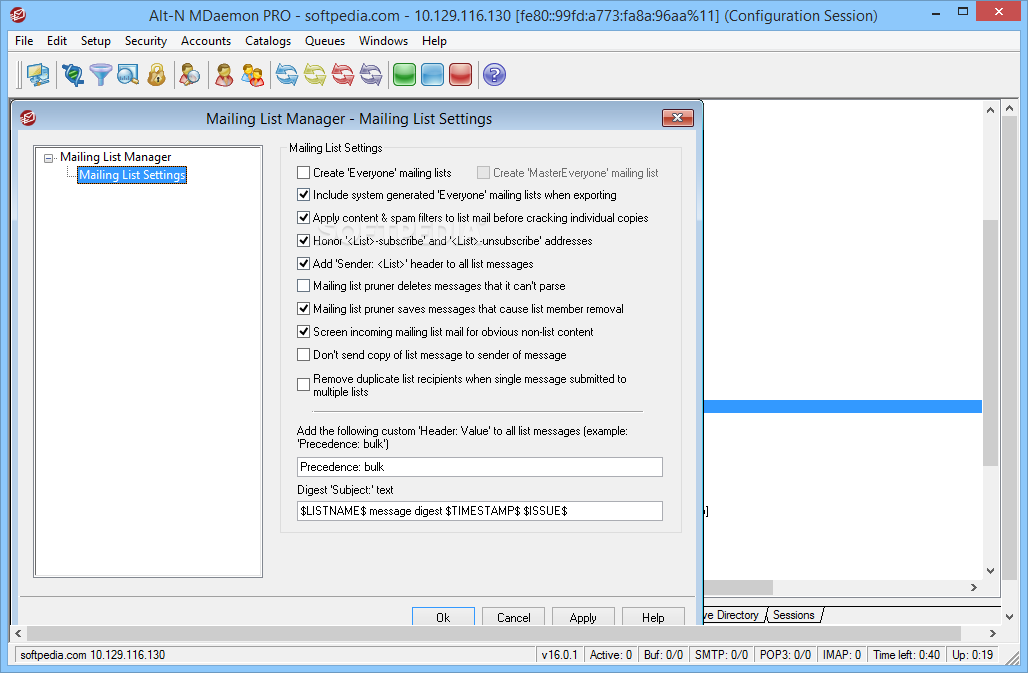The width and height of the screenshot is (1028, 673).
Task: Enable Create 'Everyone' mailing lists checkbox
Action: [x=304, y=172]
